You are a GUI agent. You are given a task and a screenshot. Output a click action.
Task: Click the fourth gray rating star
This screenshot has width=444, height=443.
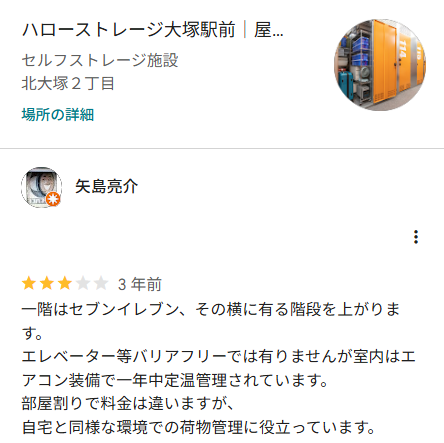pos(83,284)
